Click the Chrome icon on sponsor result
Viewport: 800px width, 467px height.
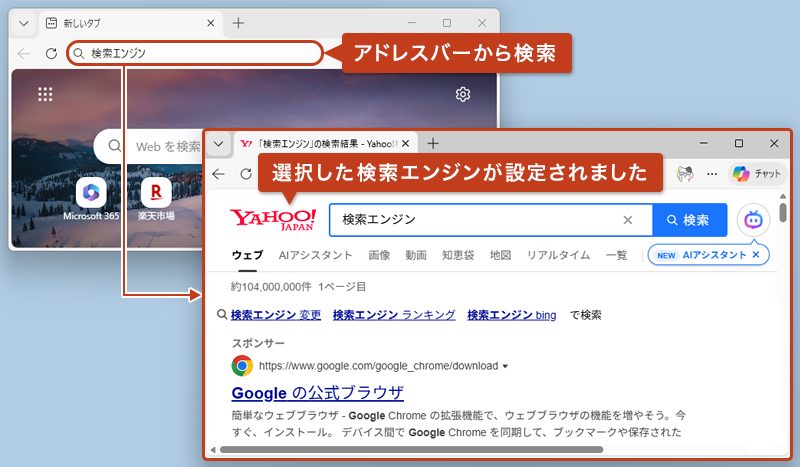[x=242, y=366]
